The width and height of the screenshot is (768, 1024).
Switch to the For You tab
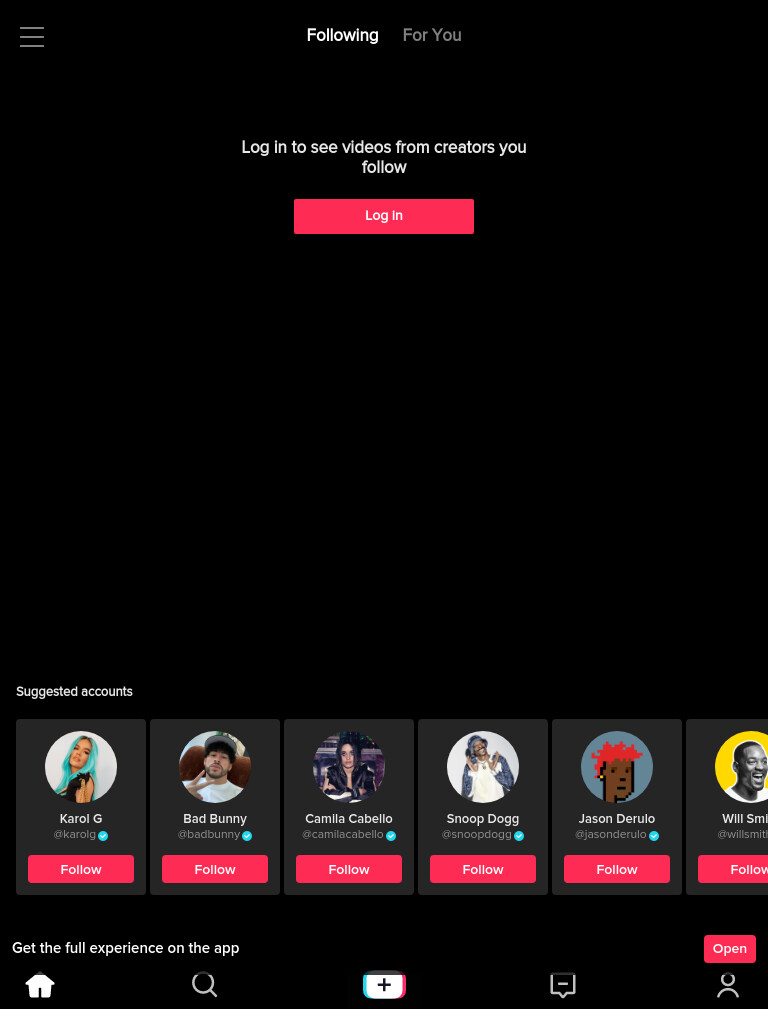coord(432,35)
